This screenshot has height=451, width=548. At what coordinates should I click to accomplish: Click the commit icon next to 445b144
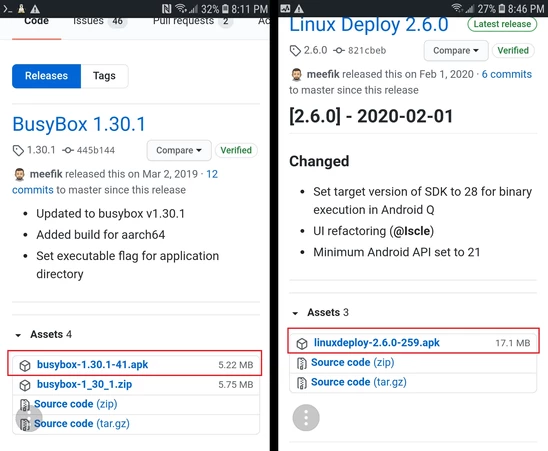[x=68, y=150]
